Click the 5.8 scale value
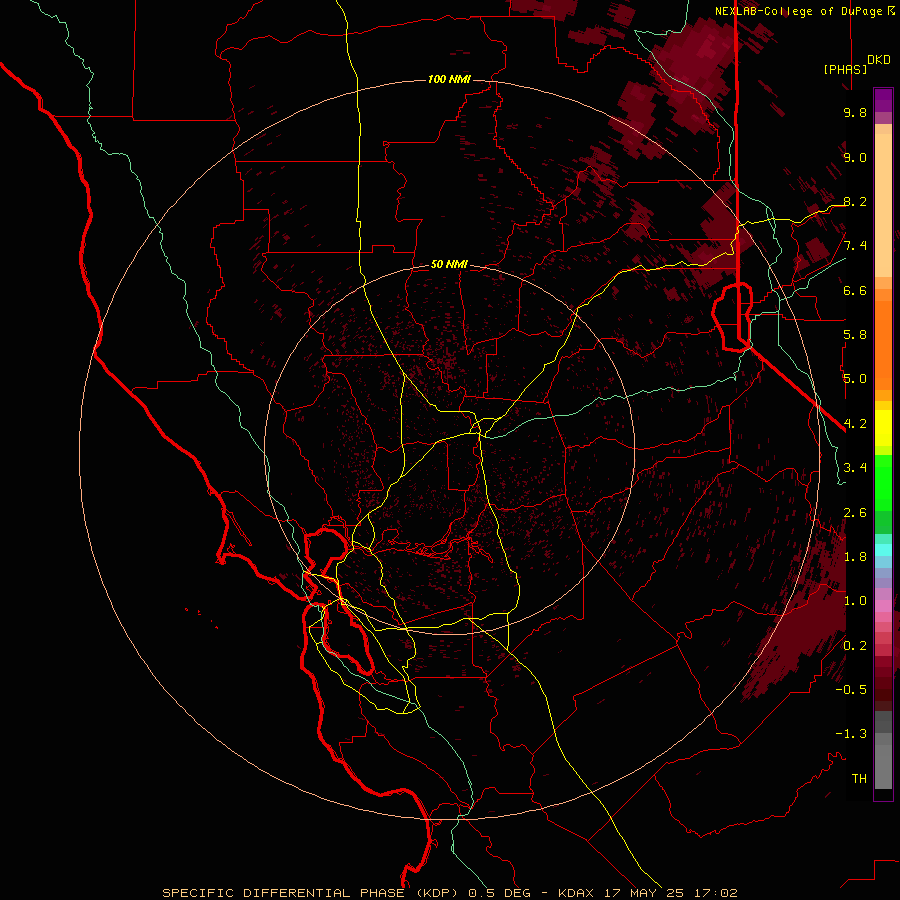The height and width of the screenshot is (900, 900). click(x=855, y=335)
